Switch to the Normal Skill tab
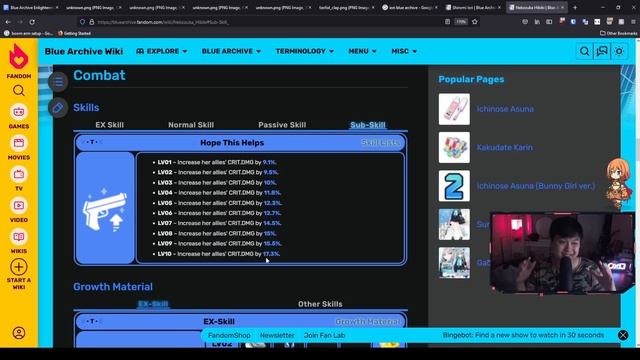This screenshot has height=360, width=640. (x=191, y=125)
